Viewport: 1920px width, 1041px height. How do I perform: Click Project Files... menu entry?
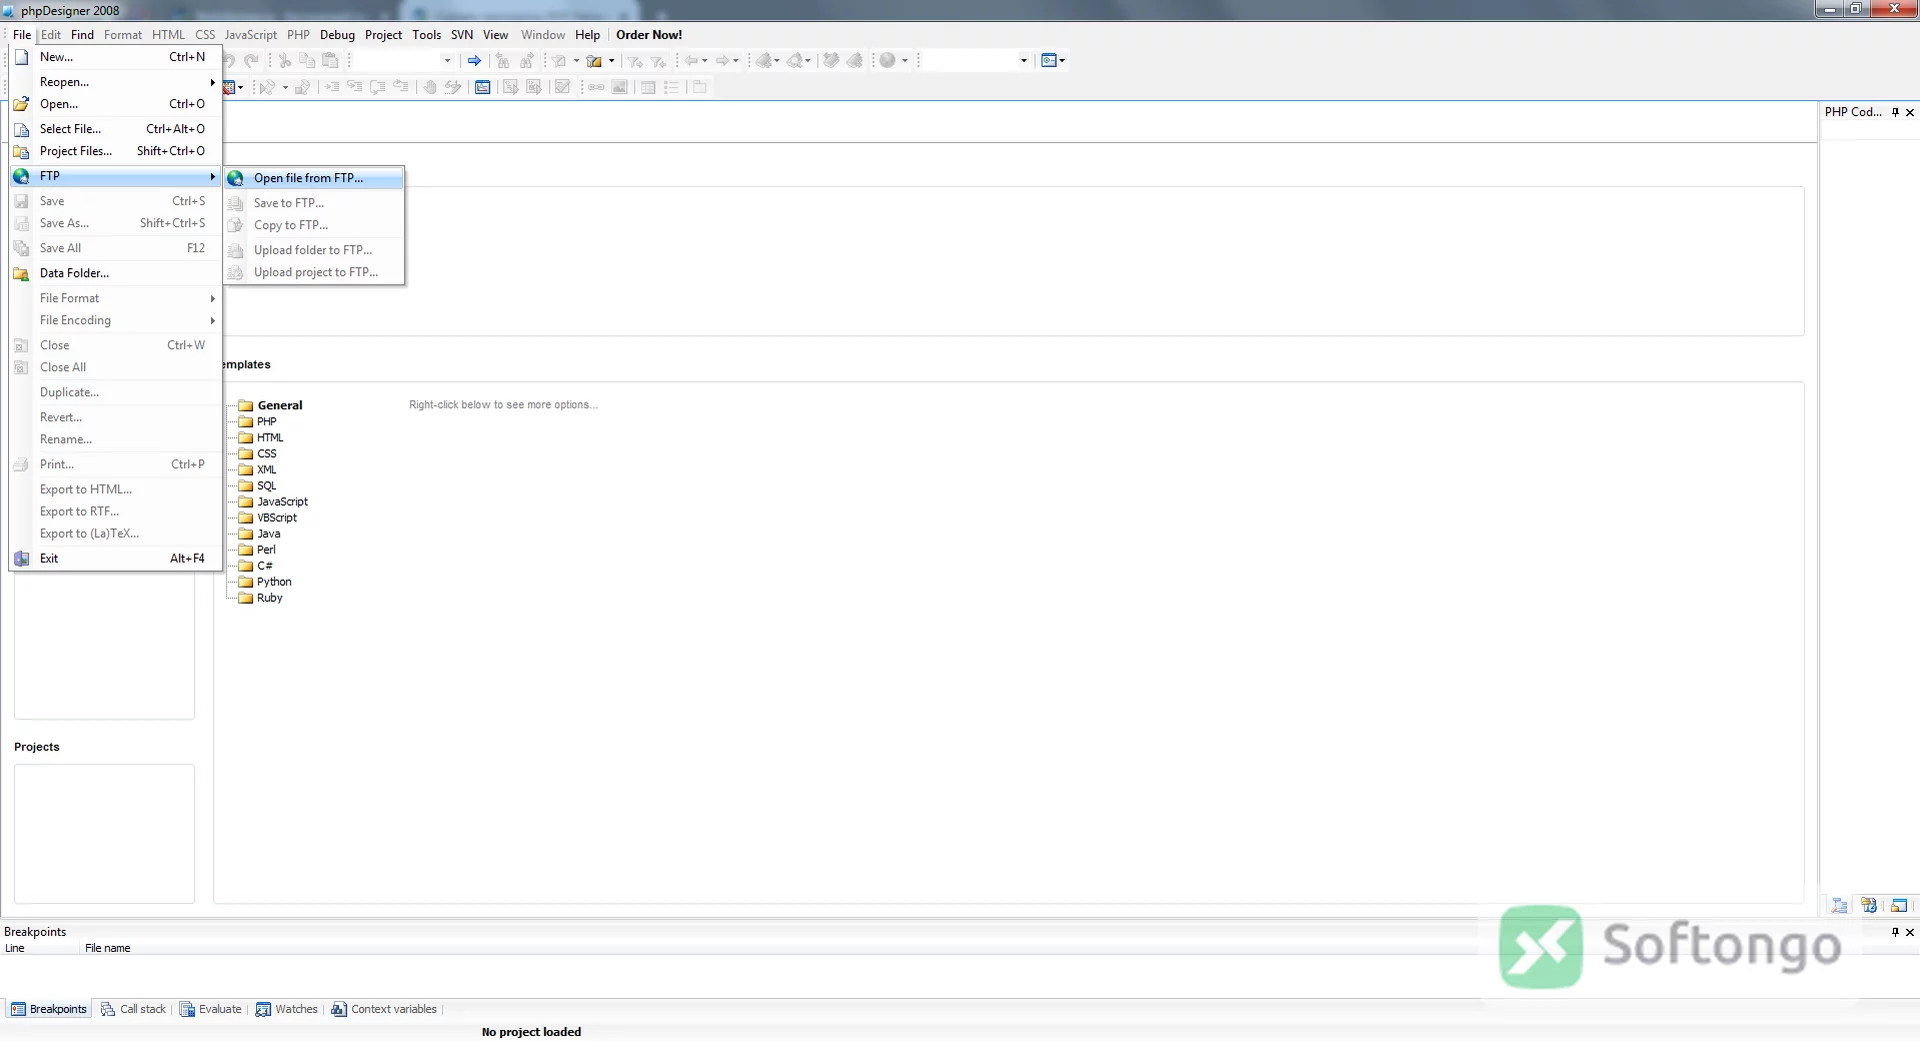point(115,151)
